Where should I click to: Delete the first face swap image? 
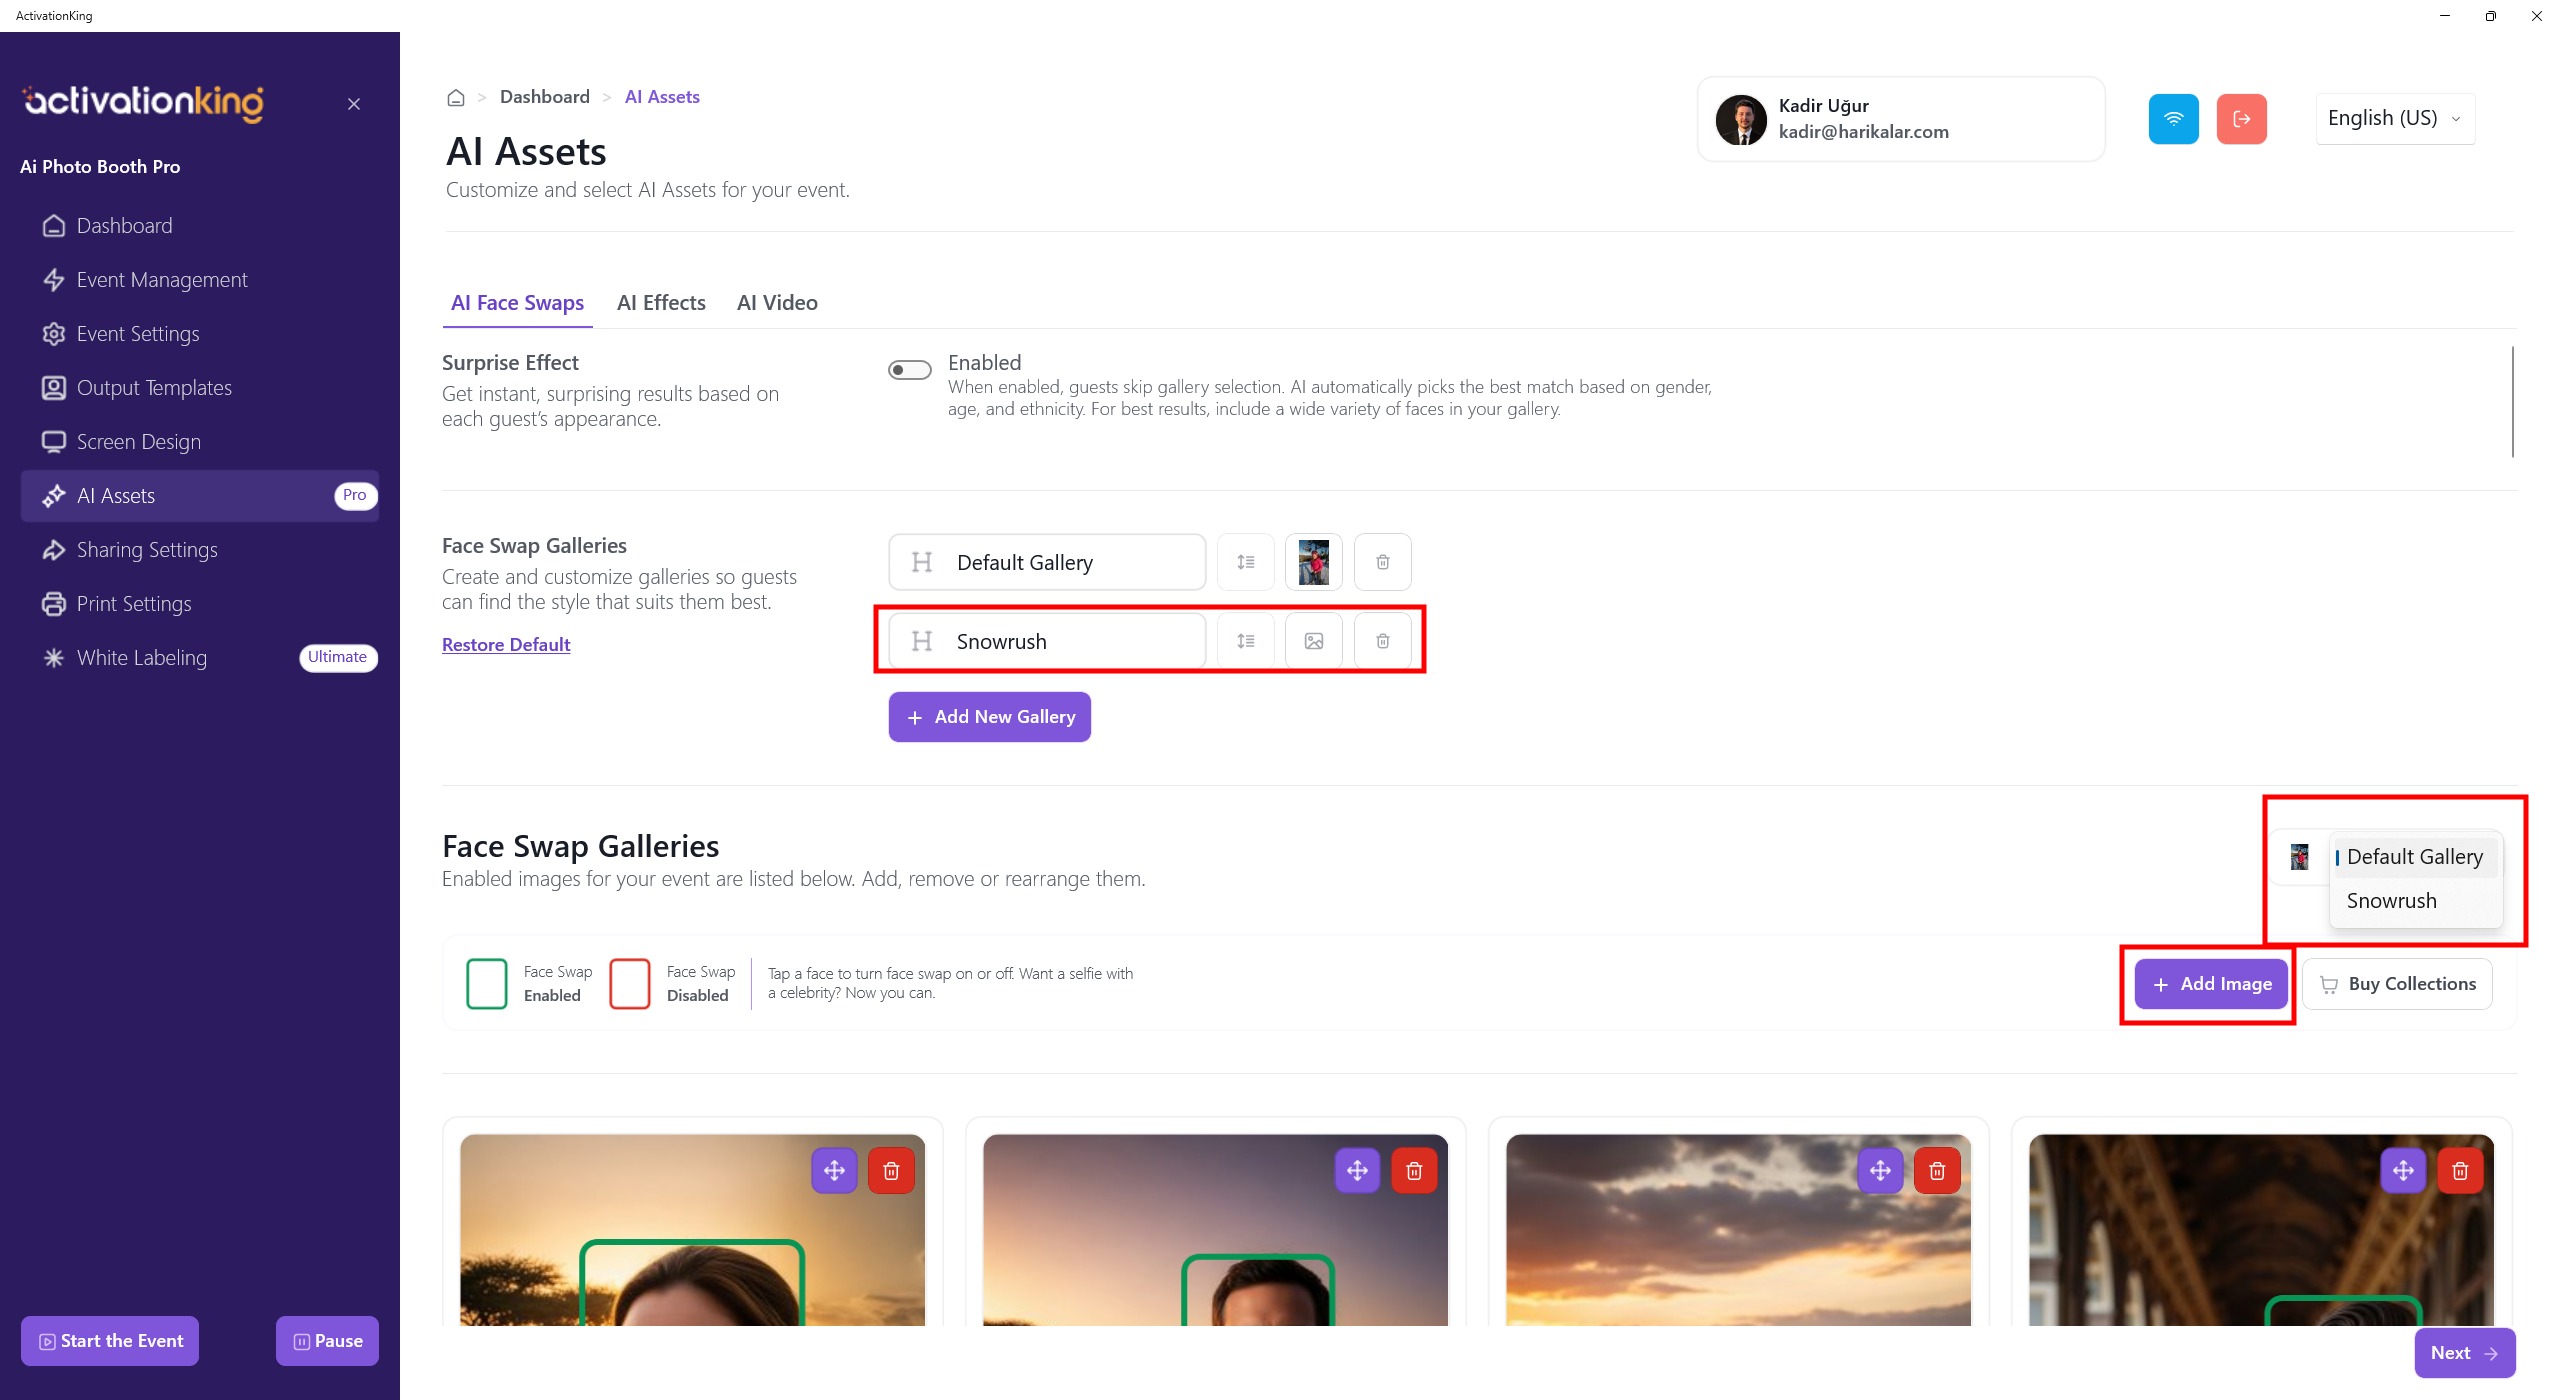point(891,1170)
